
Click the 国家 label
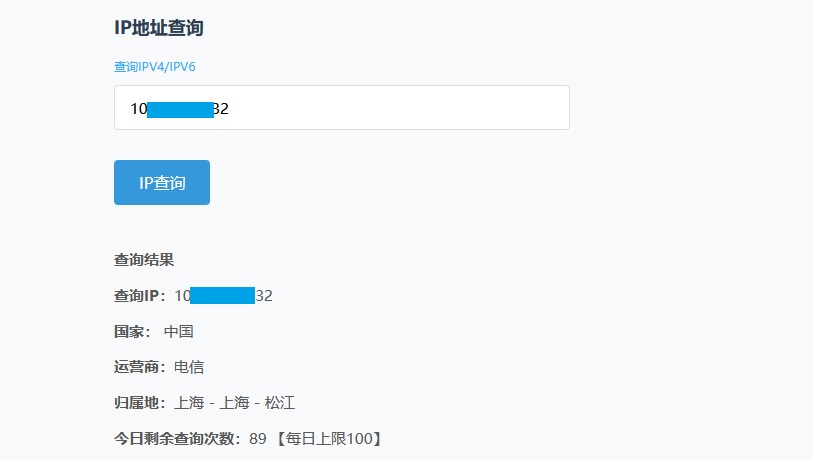click(x=132, y=332)
